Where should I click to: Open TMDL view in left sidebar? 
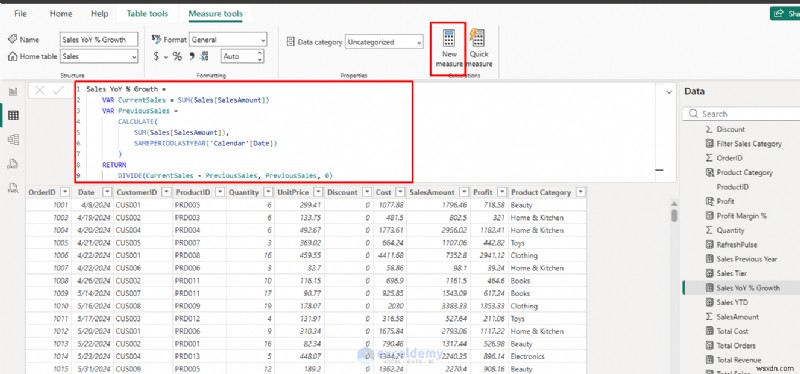tap(13, 188)
